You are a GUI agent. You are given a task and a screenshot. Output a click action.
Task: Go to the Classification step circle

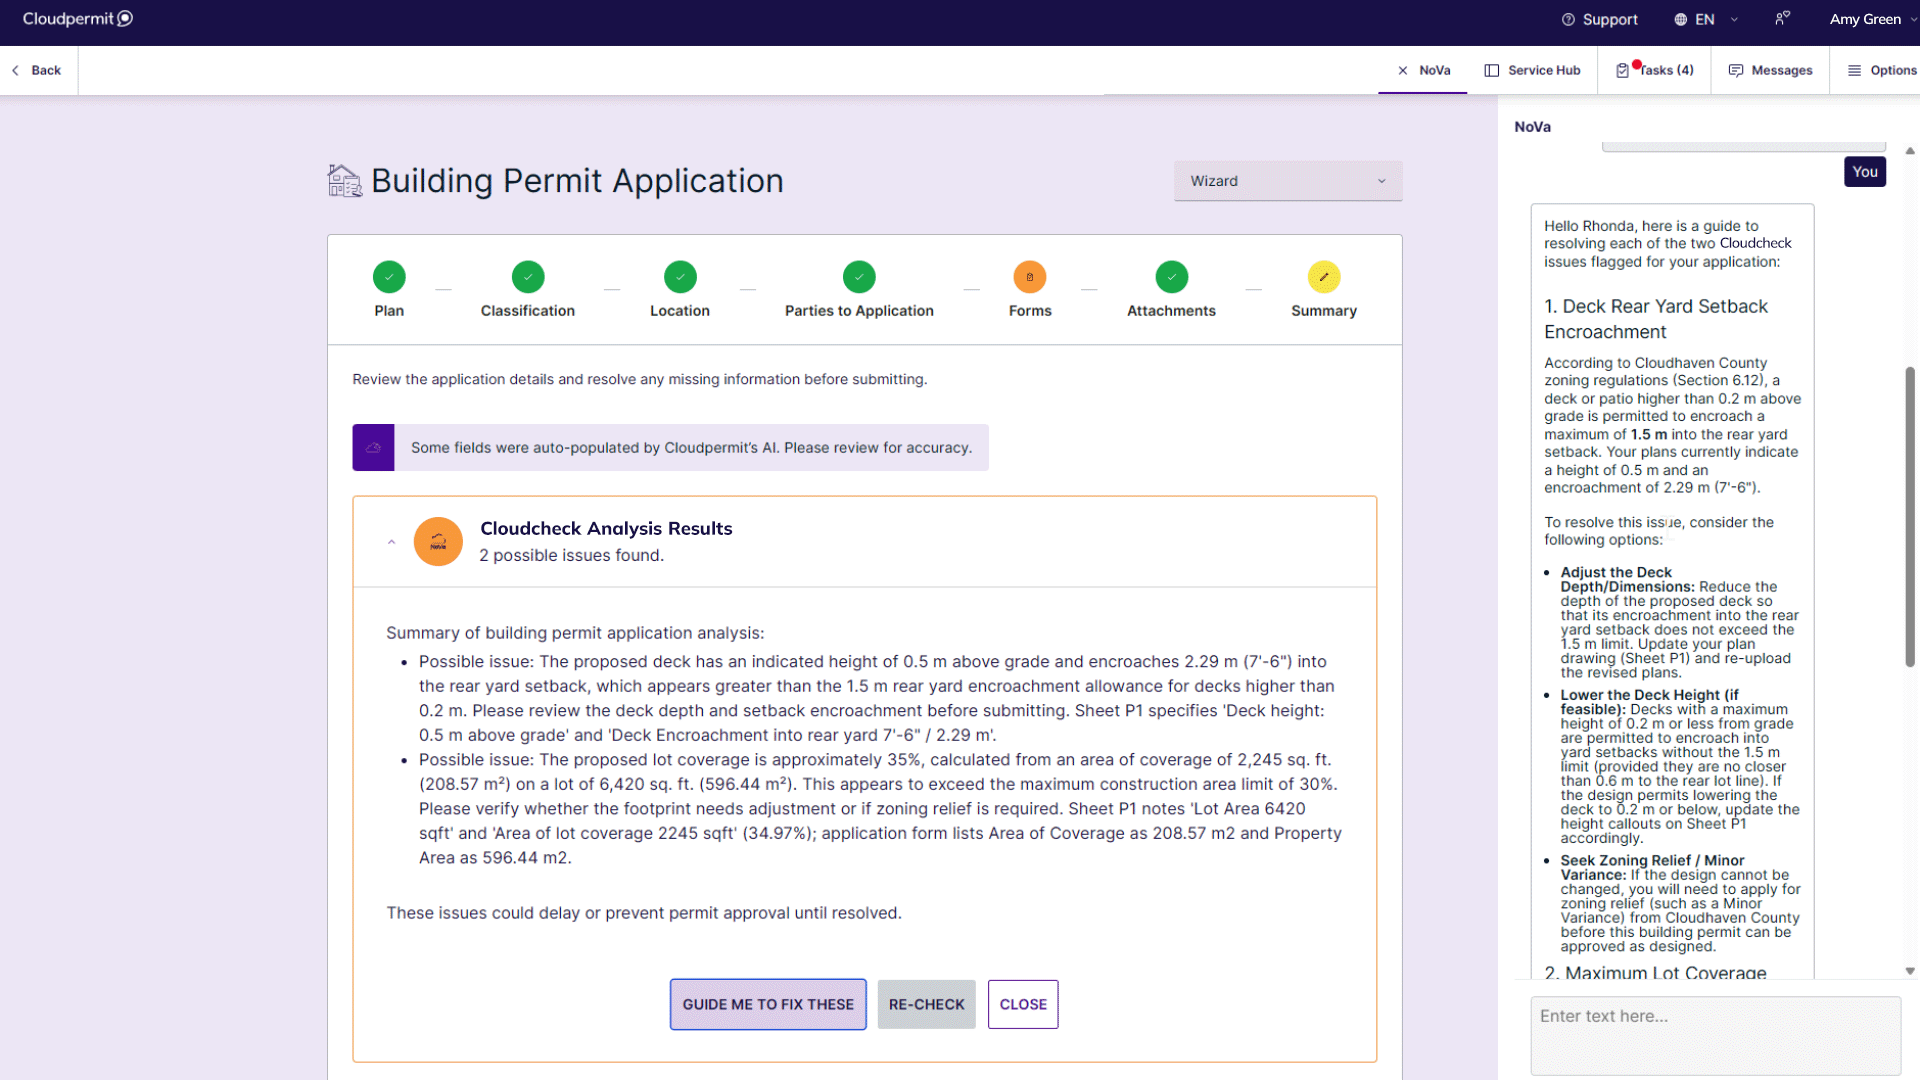tap(528, 277)
